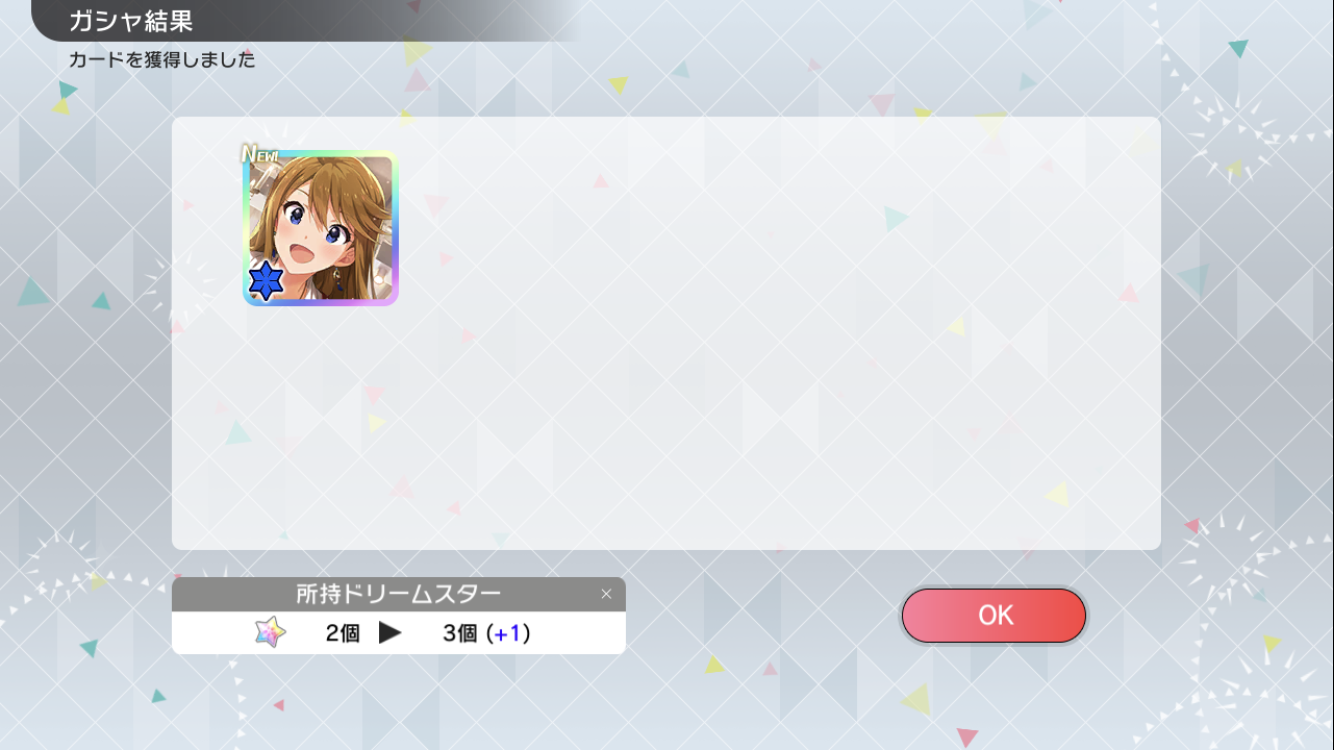
Task: Click the カードを獲得しました message text
Action: (x=162, y=60)
